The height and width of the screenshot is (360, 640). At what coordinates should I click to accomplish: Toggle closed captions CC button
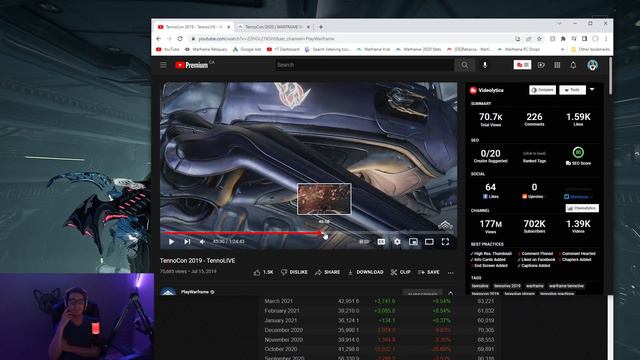[x=381, y=242]
